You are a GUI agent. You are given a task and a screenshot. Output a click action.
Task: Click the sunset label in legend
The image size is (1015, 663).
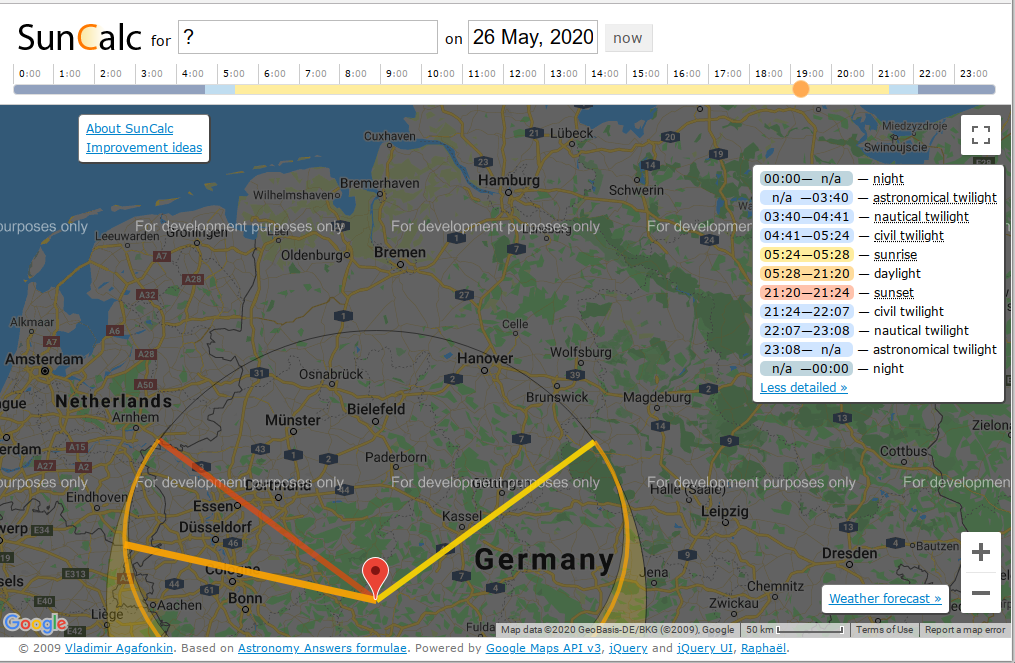click(x=893, y=293)
